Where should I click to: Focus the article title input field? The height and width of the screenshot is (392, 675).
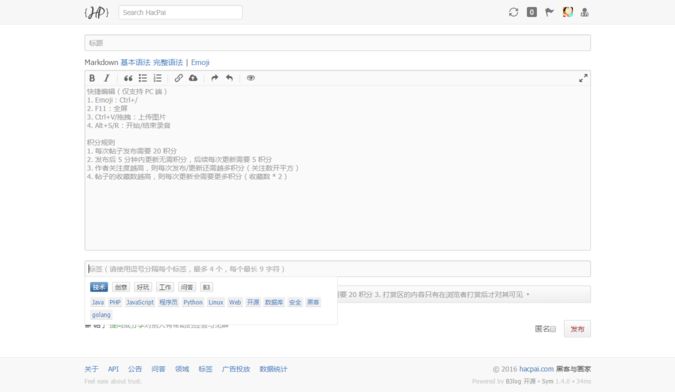(338, 43)
